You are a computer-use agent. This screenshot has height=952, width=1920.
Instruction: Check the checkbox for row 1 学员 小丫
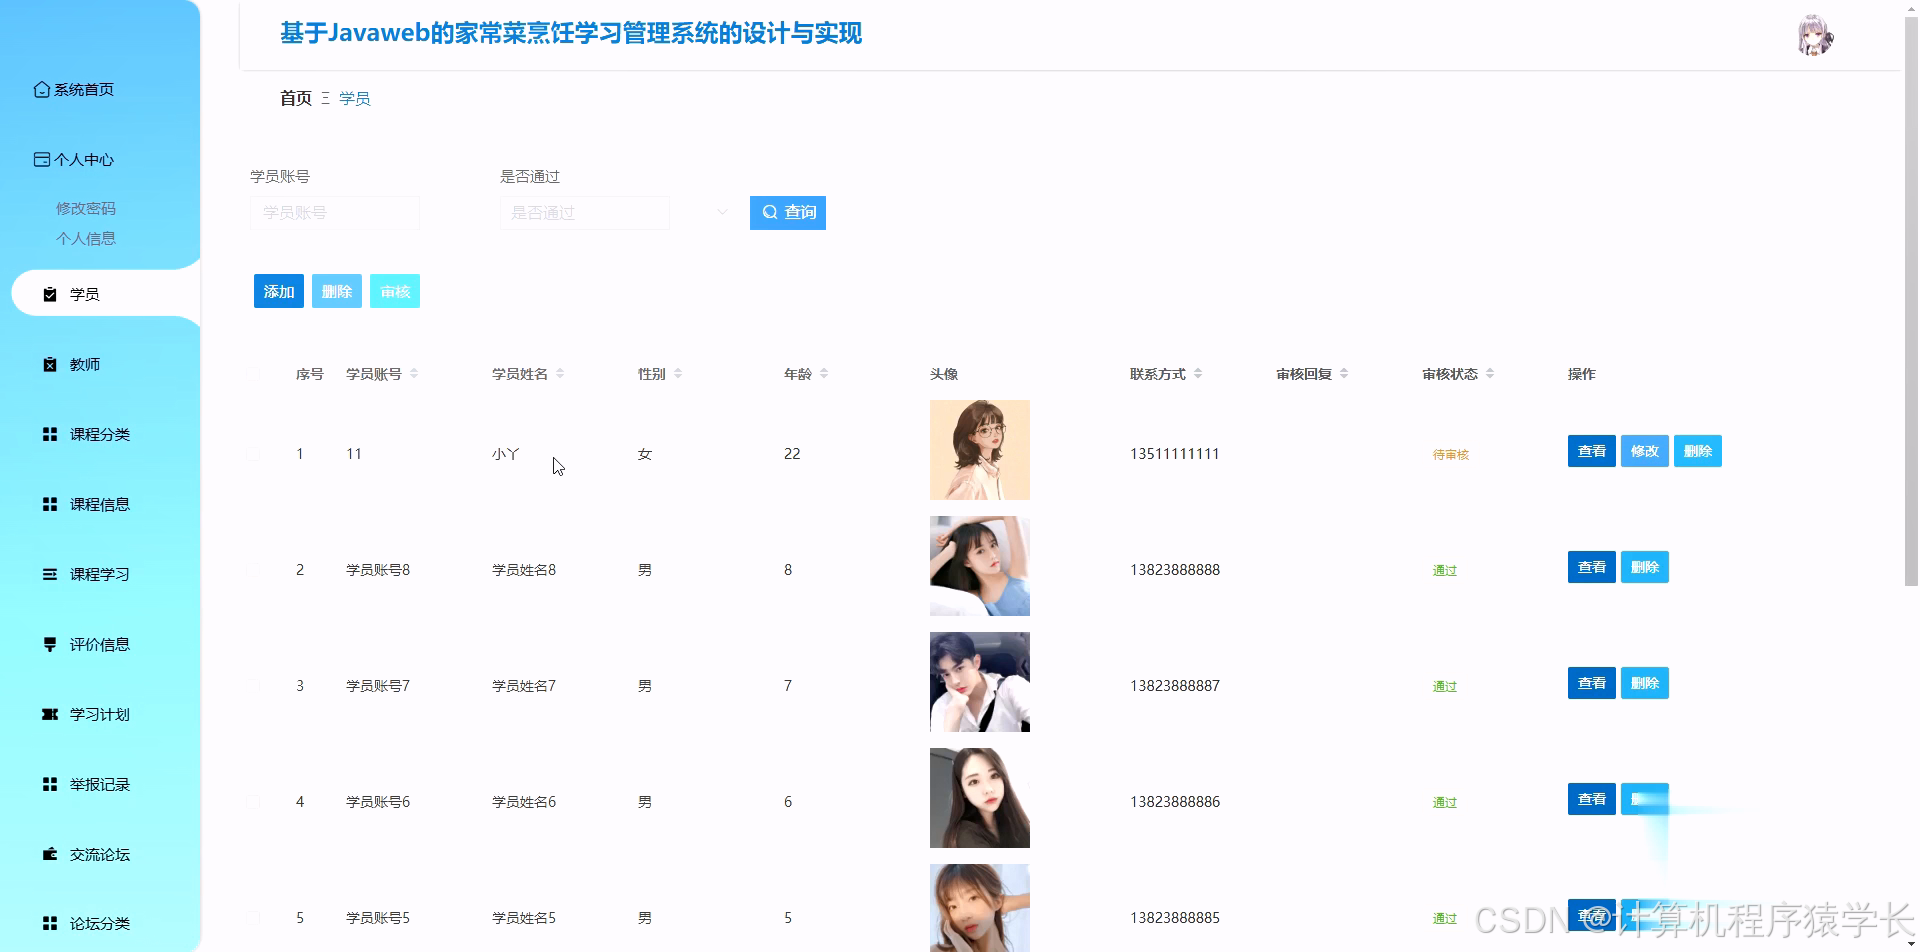(254, 453)
